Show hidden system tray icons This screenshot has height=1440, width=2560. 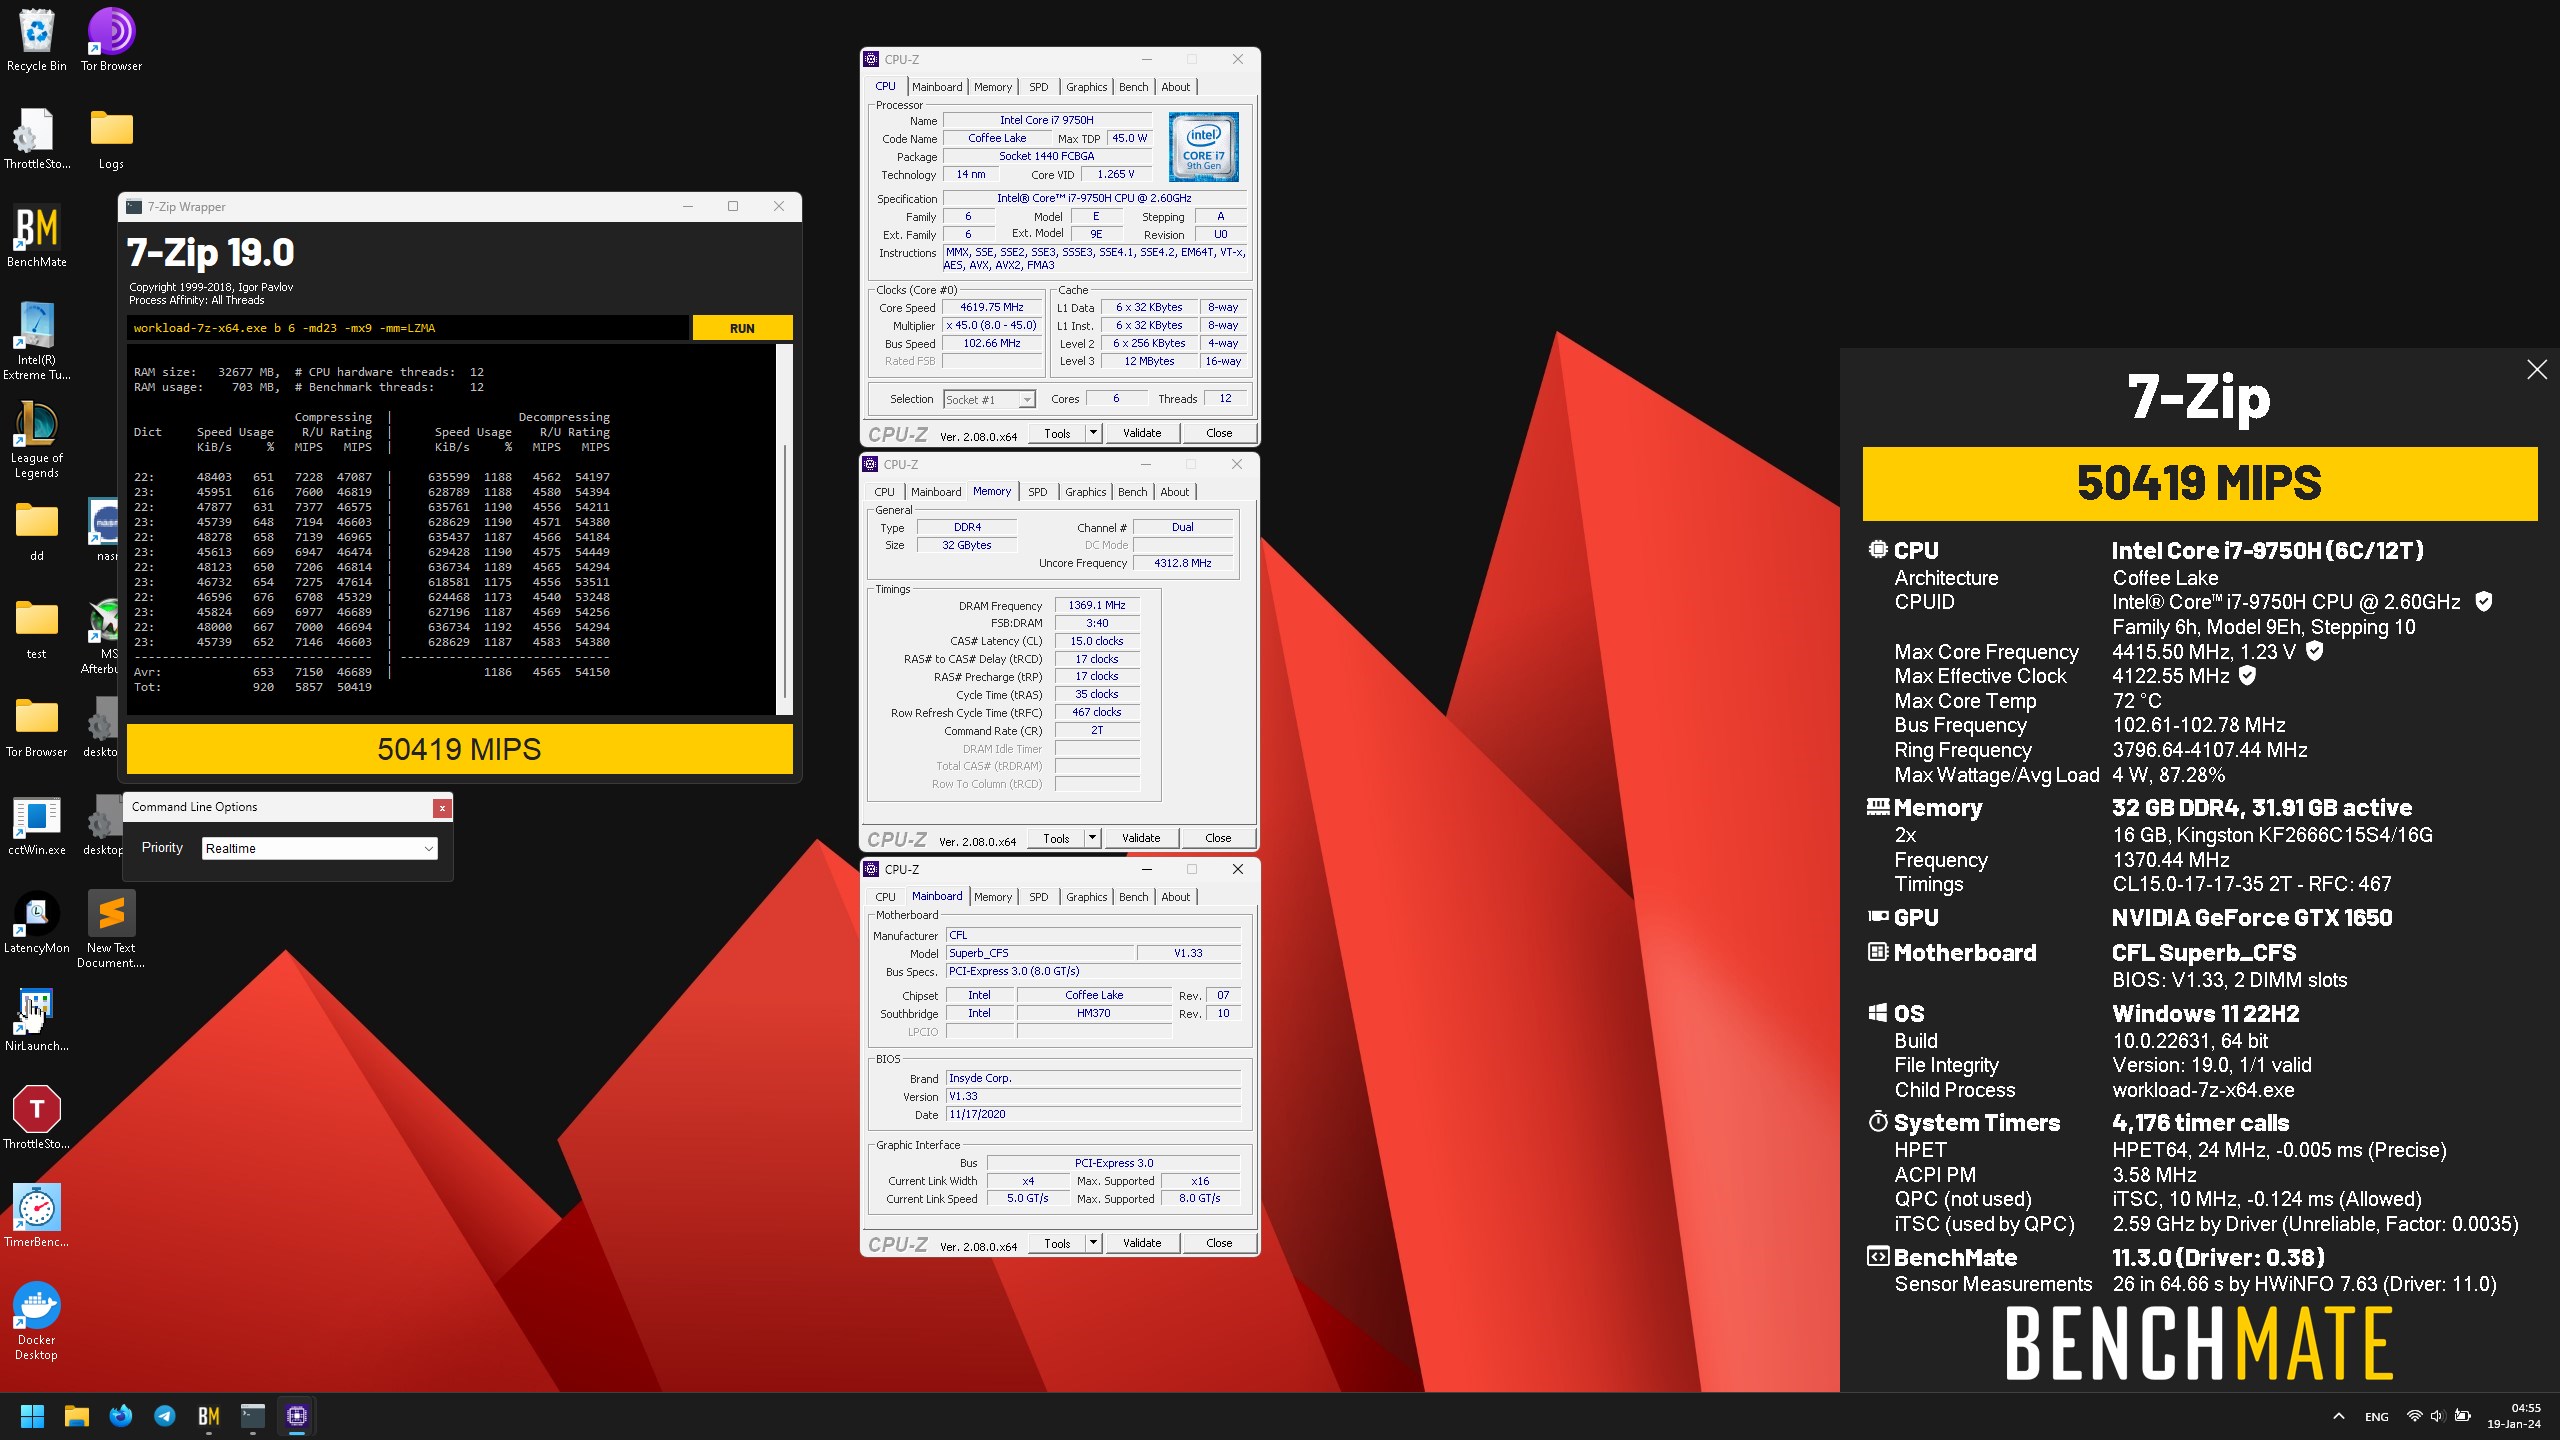[2339, 1416]
